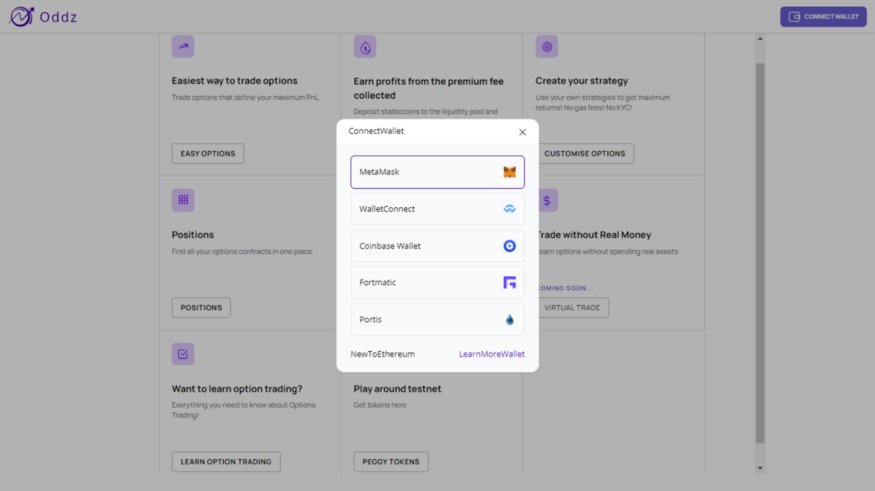
Task: Click the NewToEthereum text
Action: 383,354
